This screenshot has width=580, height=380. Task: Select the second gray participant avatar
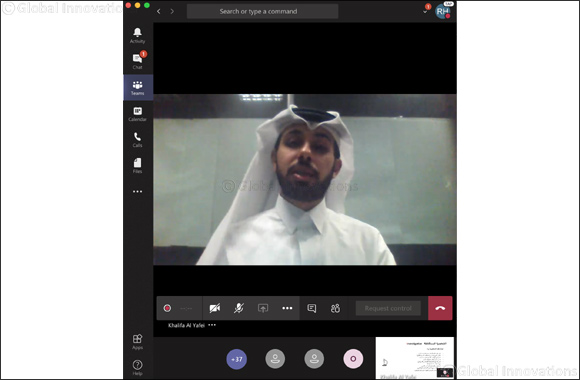click(x=314, y=359)
